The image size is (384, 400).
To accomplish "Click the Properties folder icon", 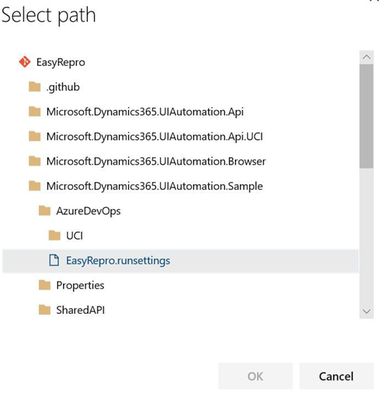I will (x=45, y=285).
